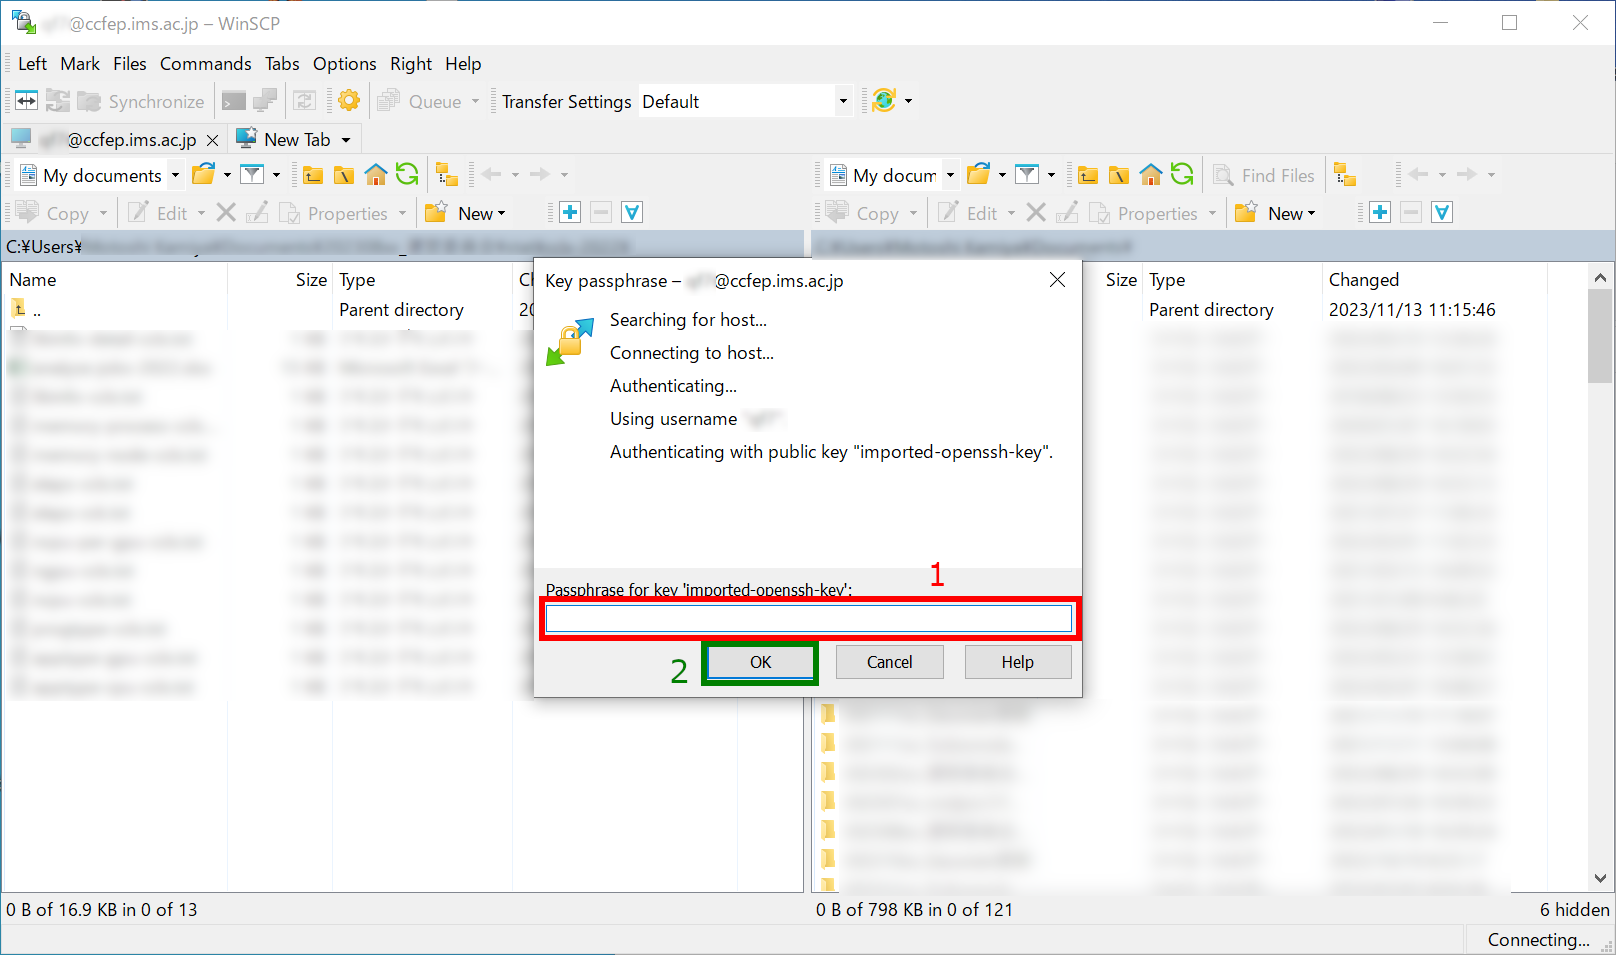Image resolution: width=1616 pixels, height=955 pixels.
Task: Go to parent directory in right panel
Action: [1088, 176]
